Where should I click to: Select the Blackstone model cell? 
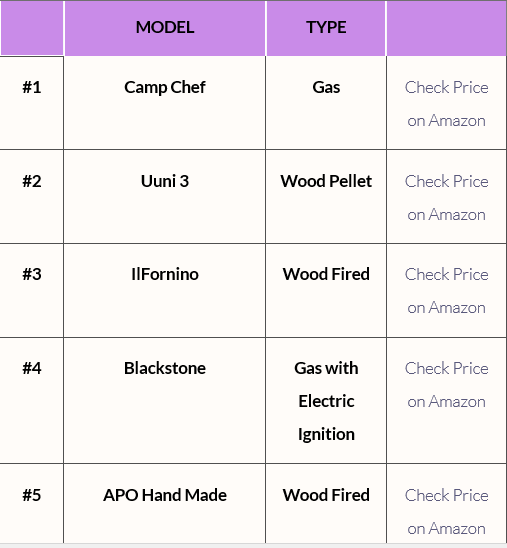(165, 401)
